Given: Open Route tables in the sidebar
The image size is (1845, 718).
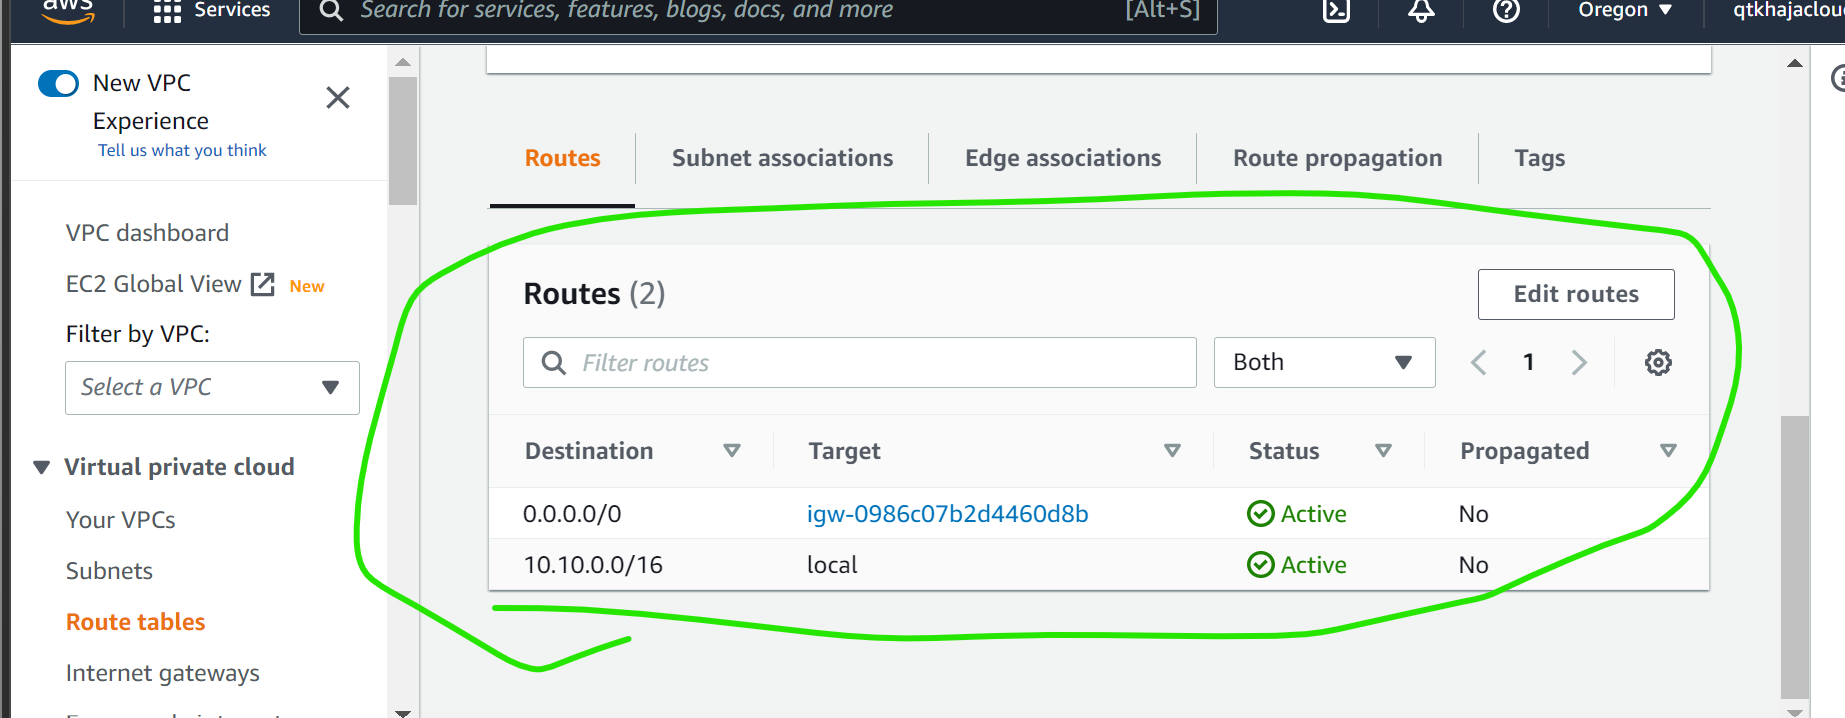Looking at the screenshot, I should (x=136, y=622).
